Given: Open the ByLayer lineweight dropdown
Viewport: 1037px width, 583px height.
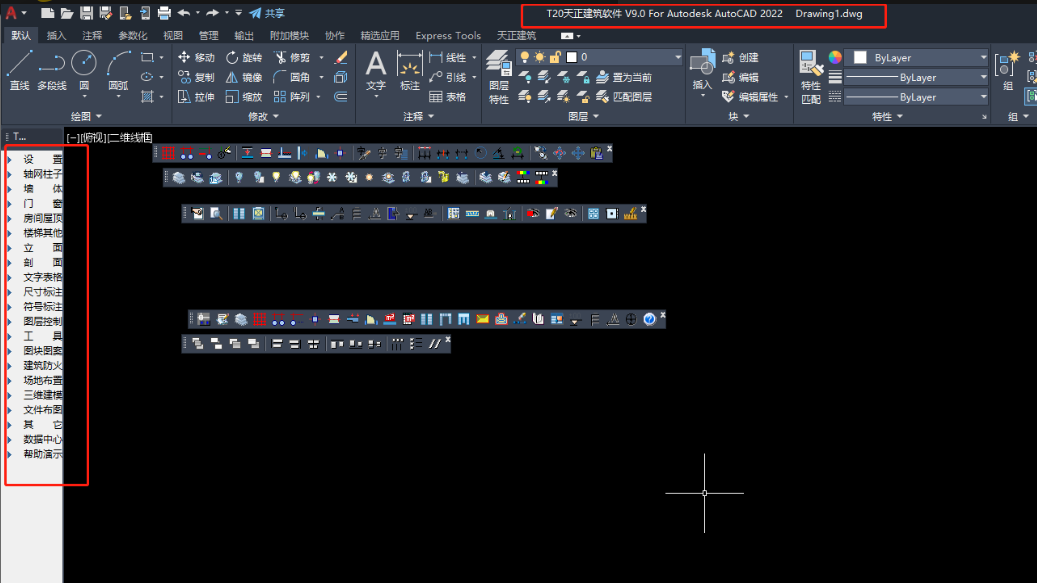Looking at the screenshot, I should (917, 77).
